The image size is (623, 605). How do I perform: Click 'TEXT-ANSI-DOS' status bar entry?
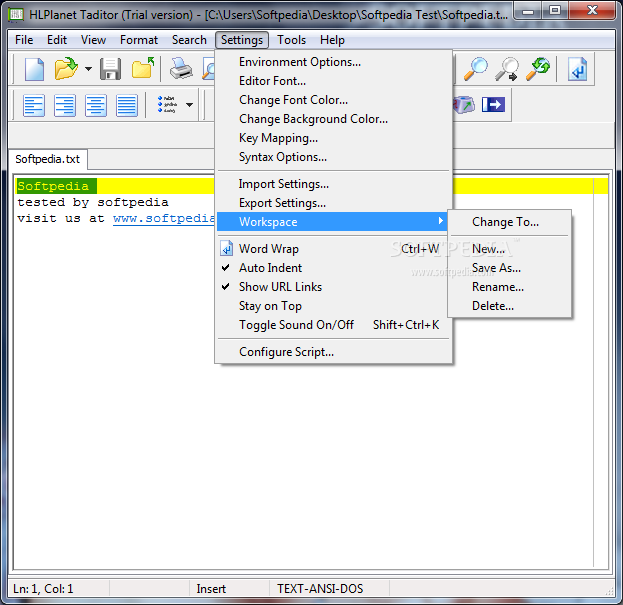pos(320,588)
